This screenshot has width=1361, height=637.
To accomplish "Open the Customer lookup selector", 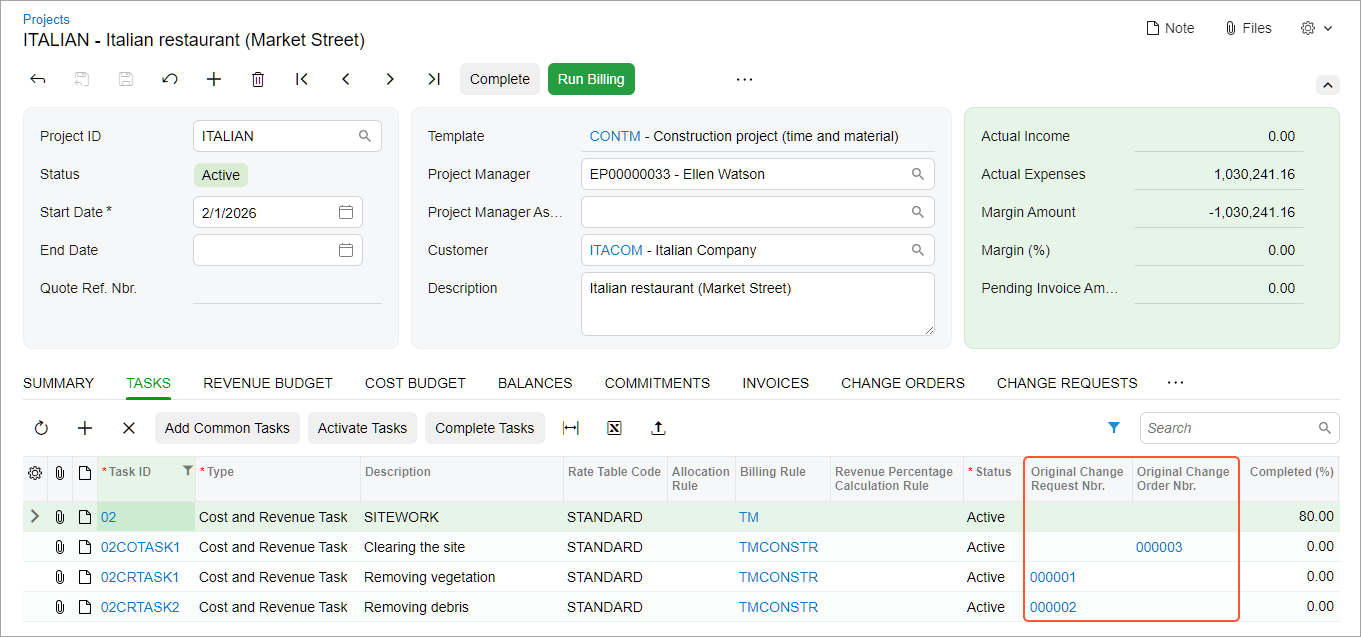I will tap(918, 250).
